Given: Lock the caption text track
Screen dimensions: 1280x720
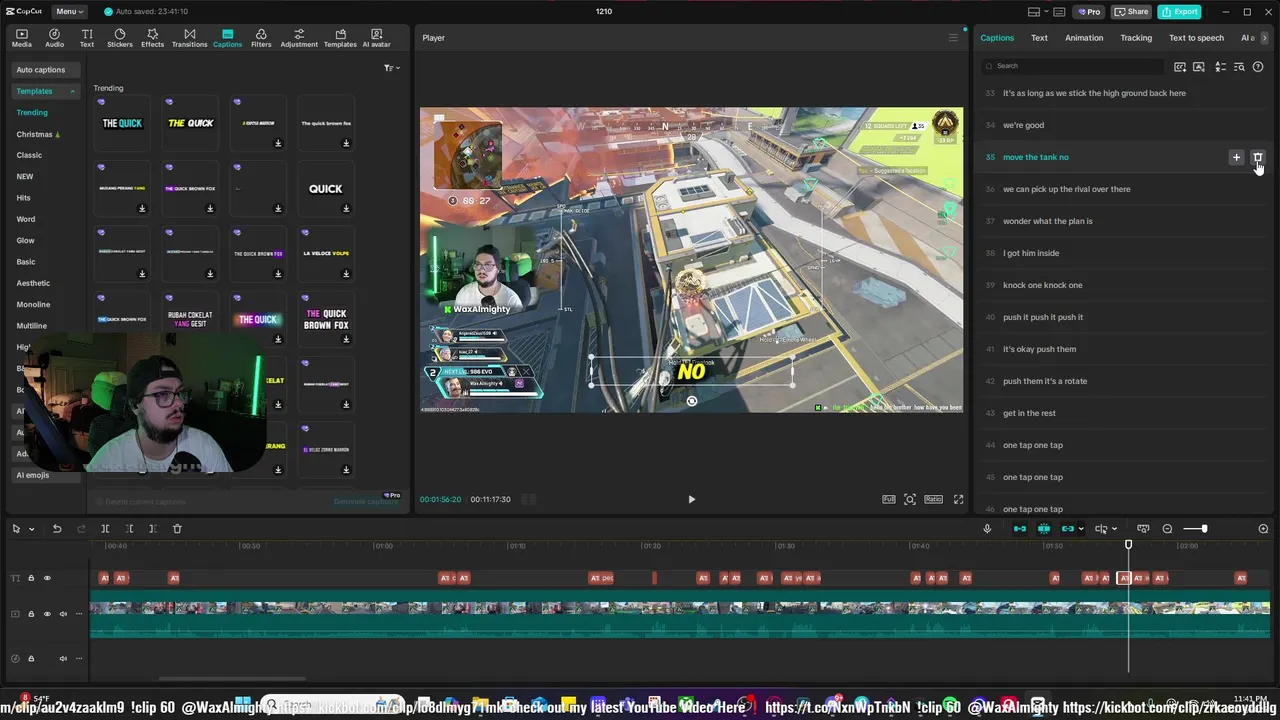Looking at the screenshot, I should [31, 578].
